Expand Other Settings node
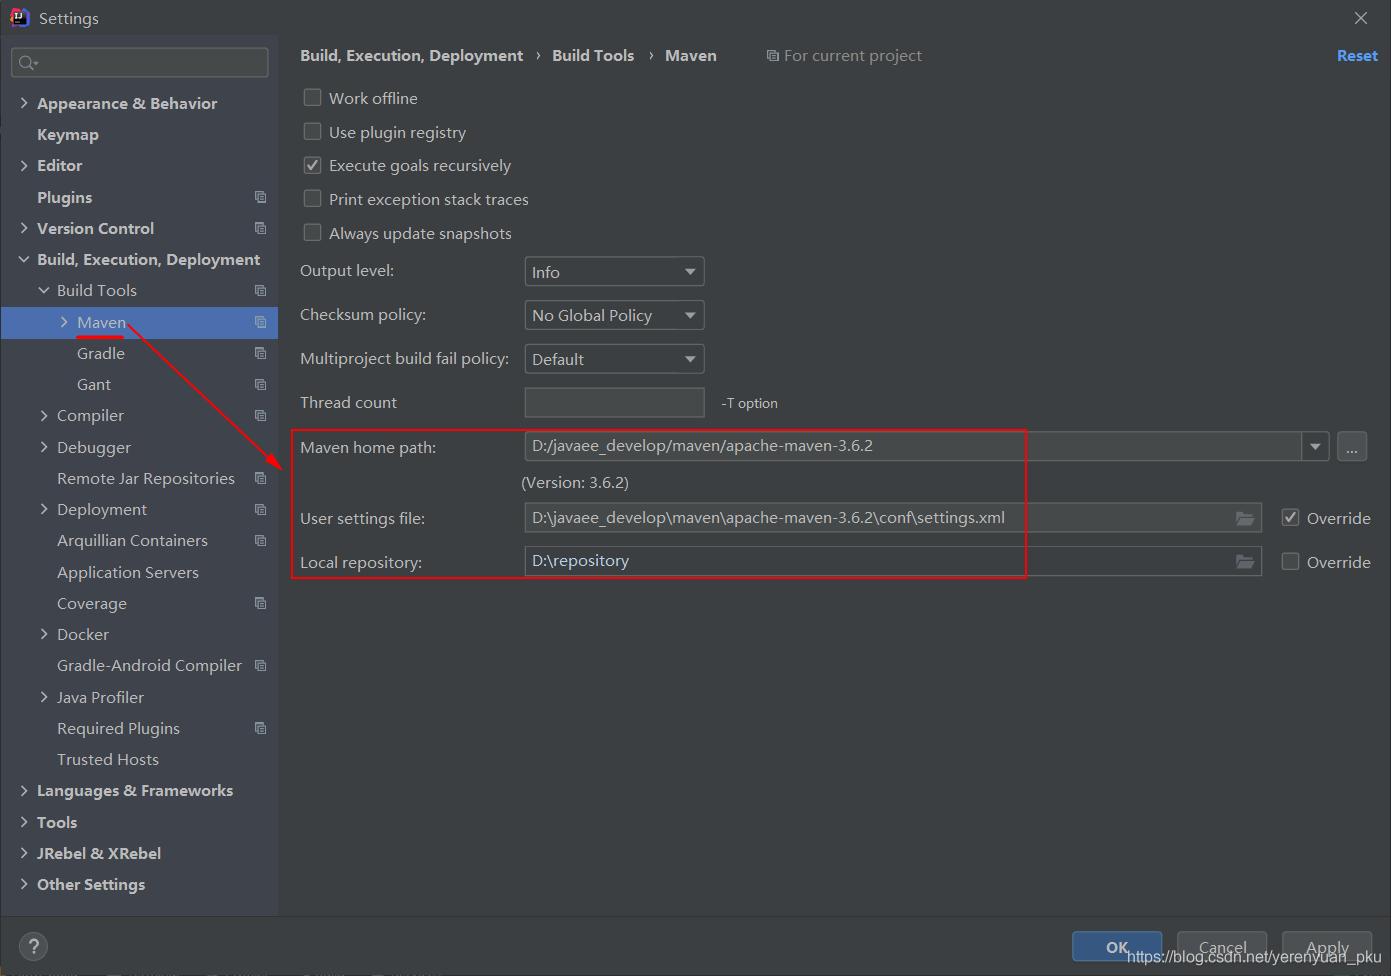Screen dimensions: 1391x976 click(24, 884)
